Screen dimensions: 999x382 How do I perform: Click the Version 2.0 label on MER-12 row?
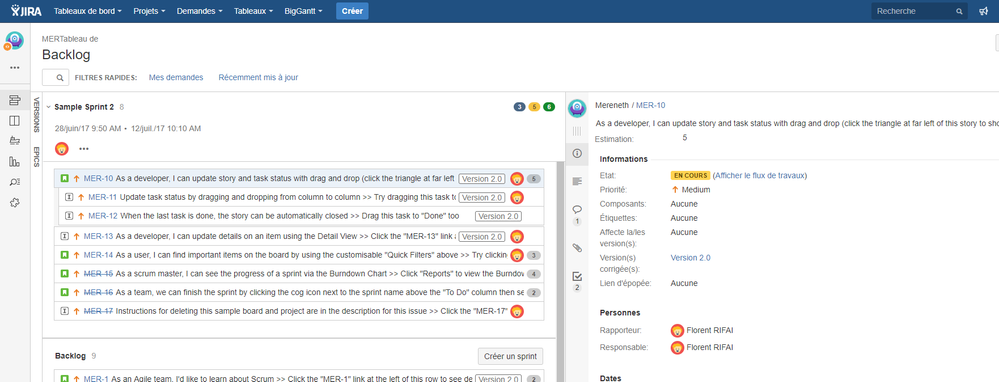tap(499, 216)
